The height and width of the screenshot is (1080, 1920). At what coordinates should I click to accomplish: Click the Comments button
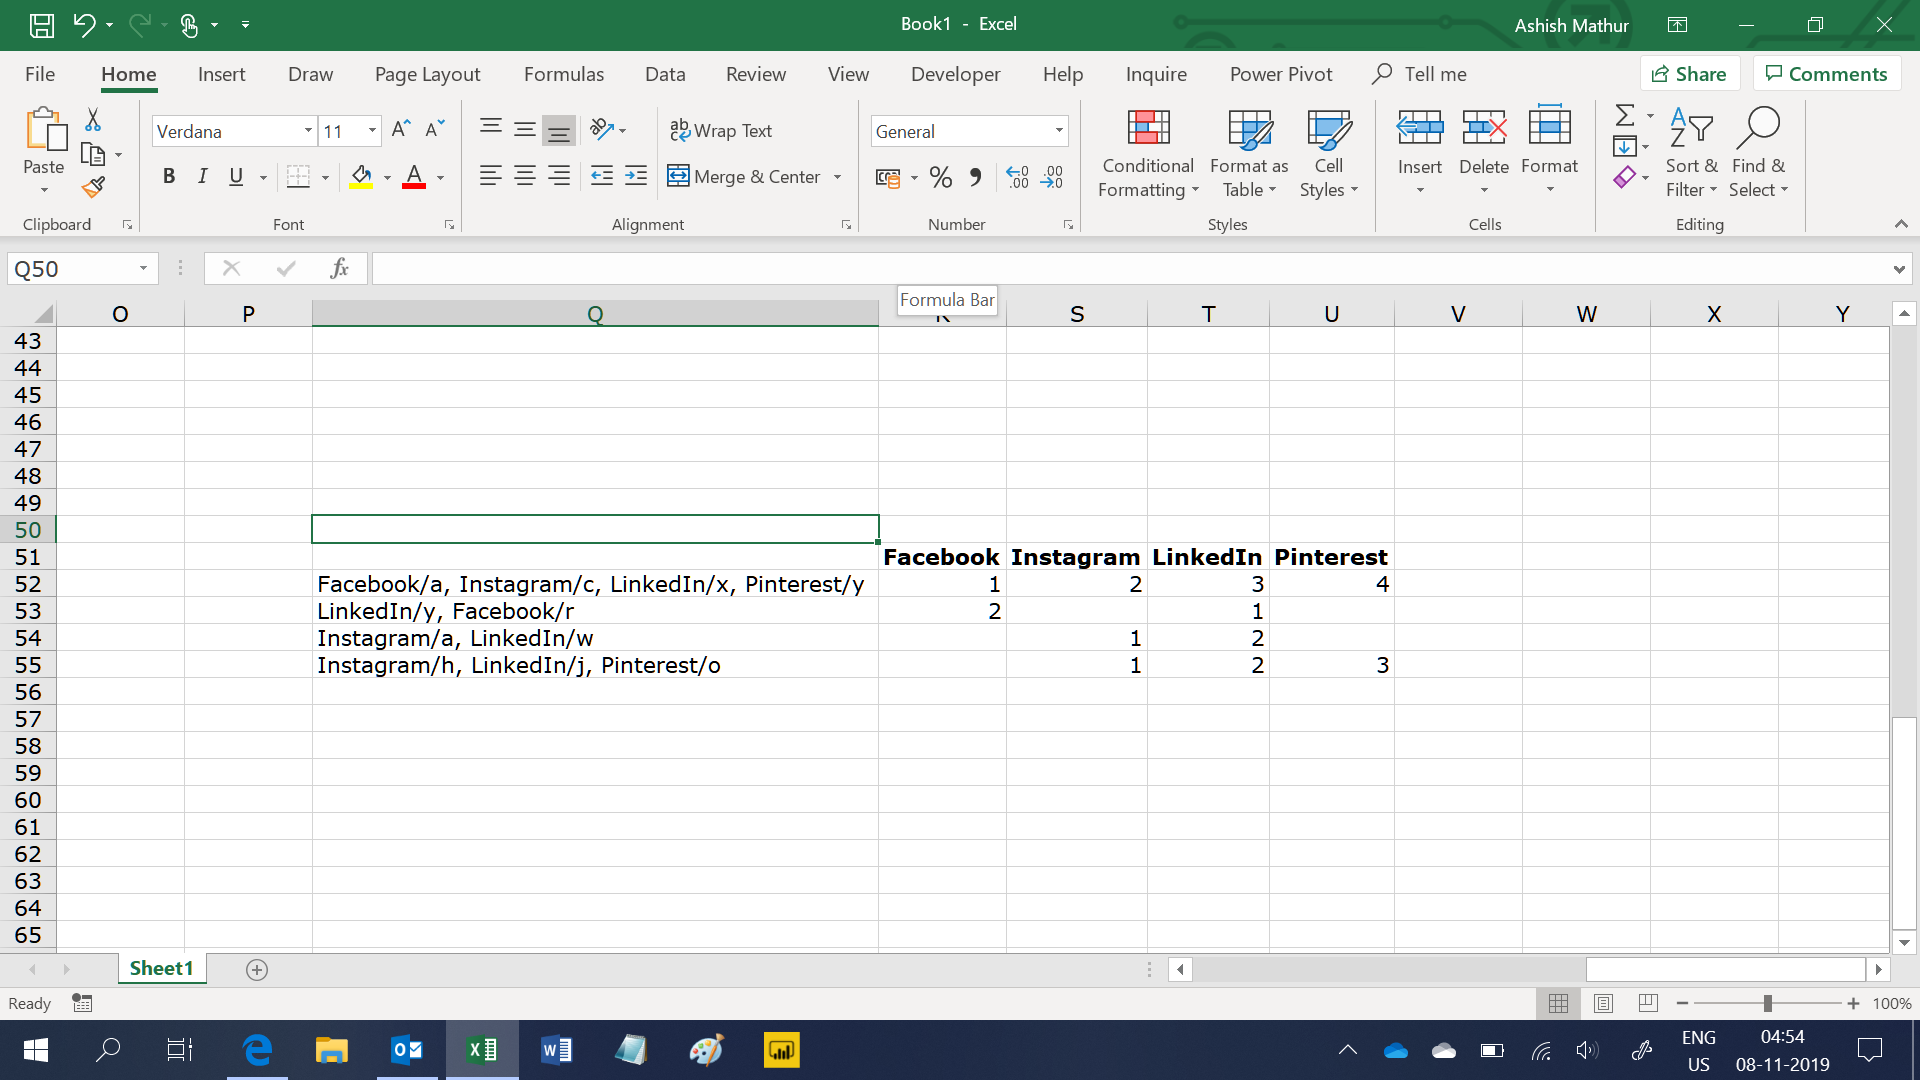pos(1826,74)
